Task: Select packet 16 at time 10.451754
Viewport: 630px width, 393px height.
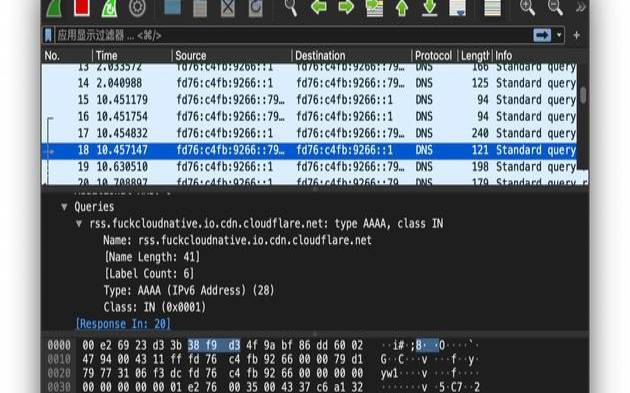Action: click(x=309, y=117)
